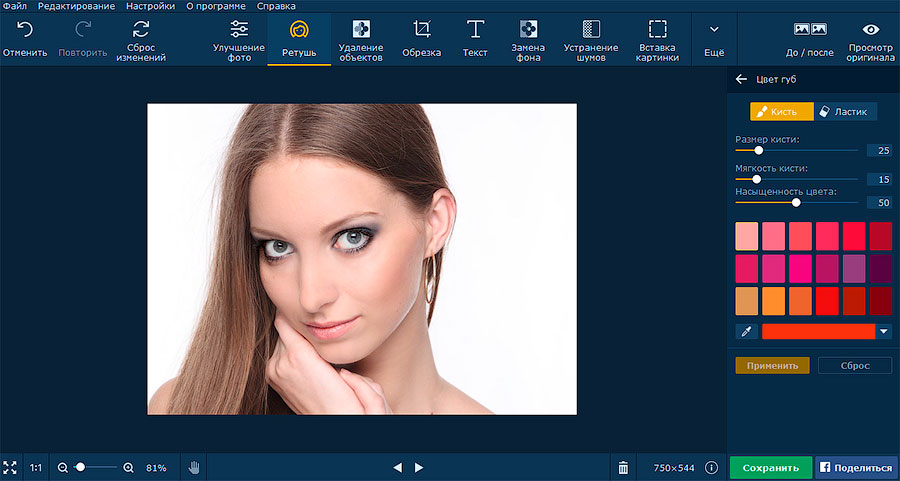Click the fit-to-screen fullscreen icon
Screen dimensions: 900x481
(x=10, y=467)
